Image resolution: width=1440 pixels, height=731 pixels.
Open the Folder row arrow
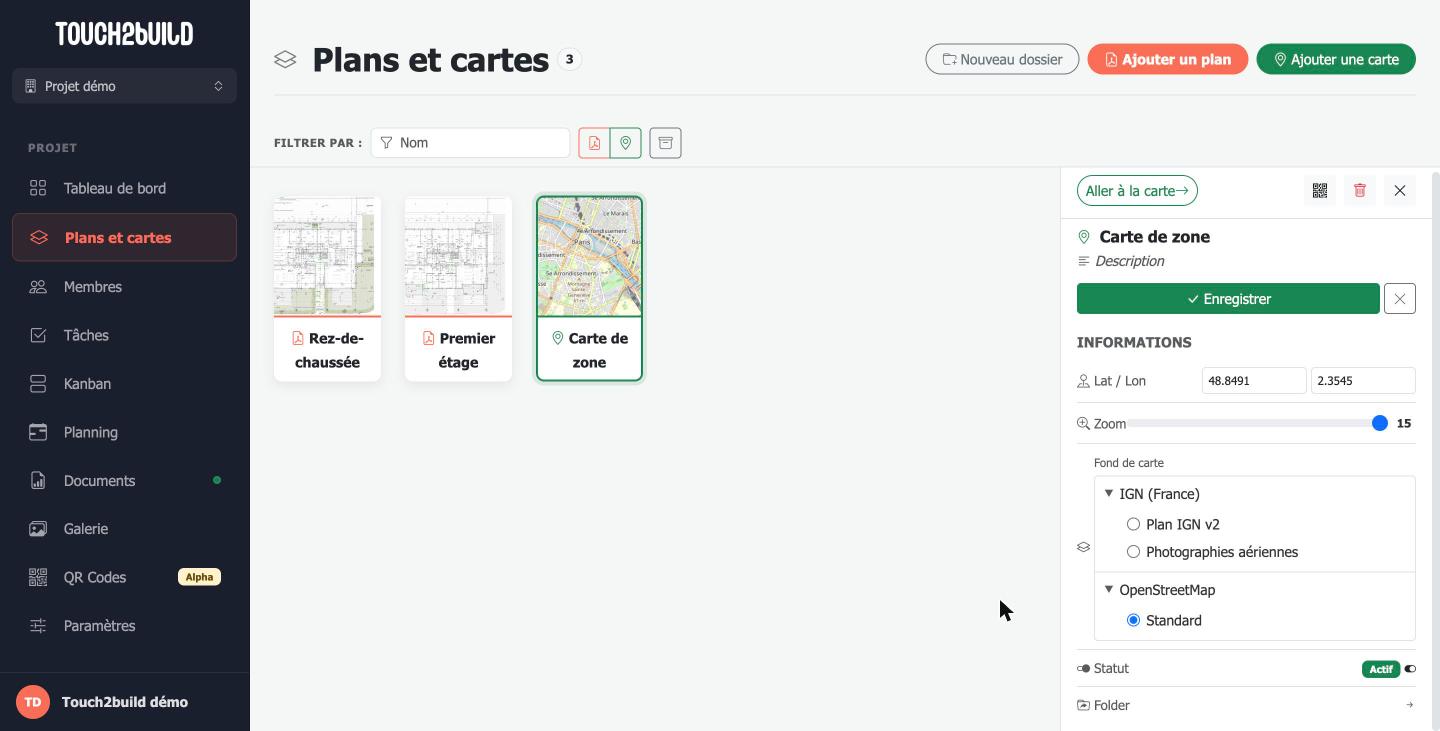tap(1409, 705)
